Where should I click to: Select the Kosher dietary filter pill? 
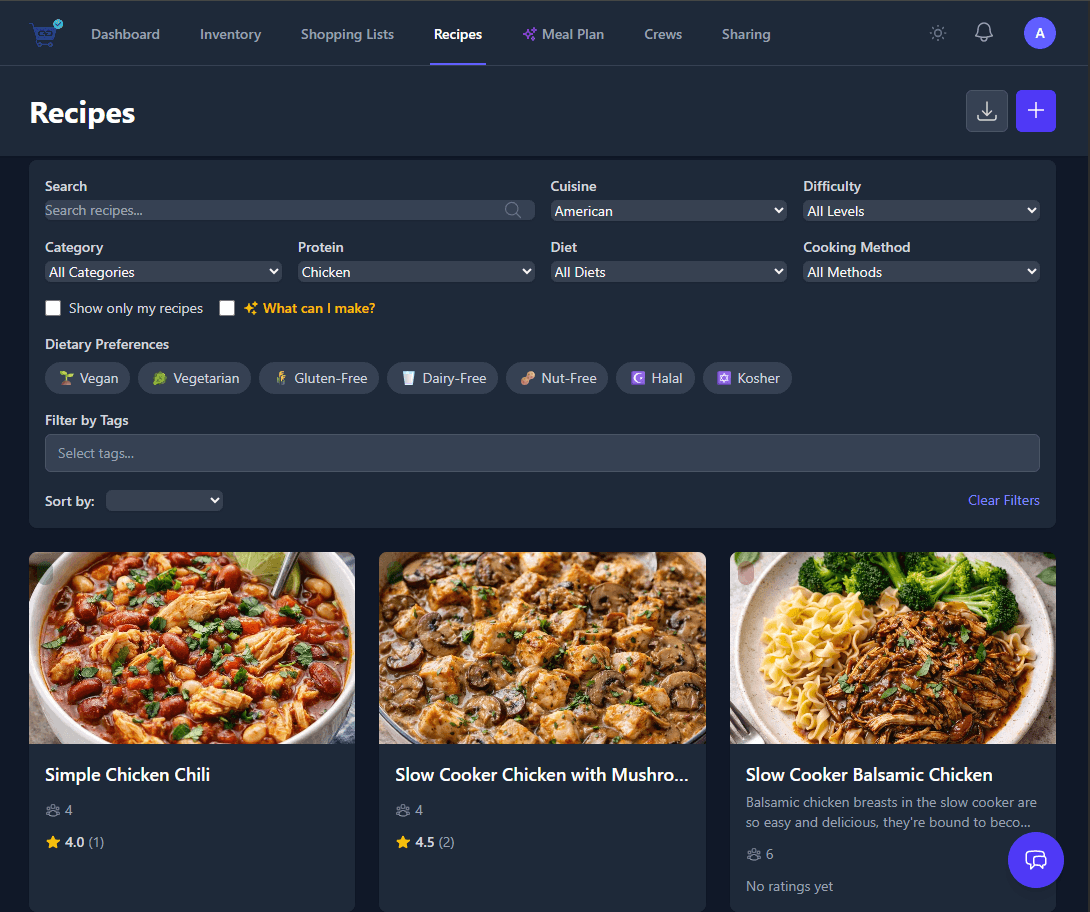coord(747,378)
